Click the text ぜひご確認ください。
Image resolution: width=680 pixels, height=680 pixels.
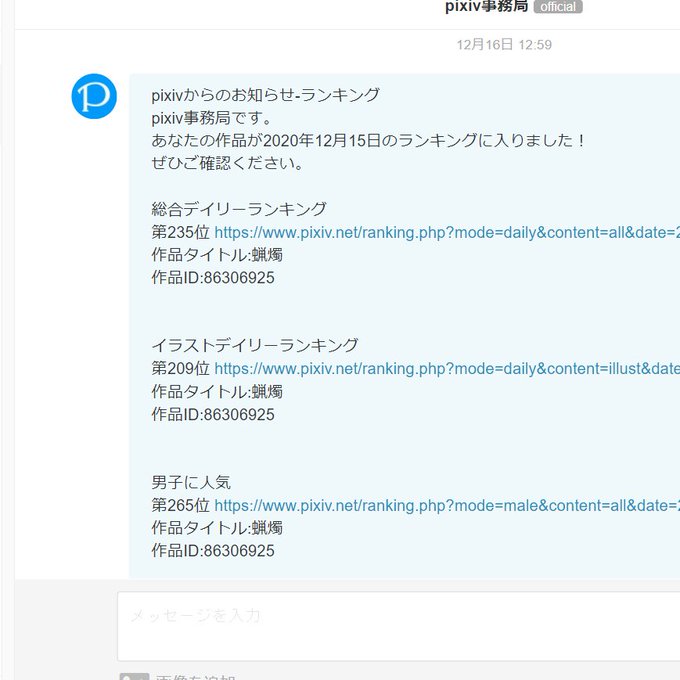point(228,163)
